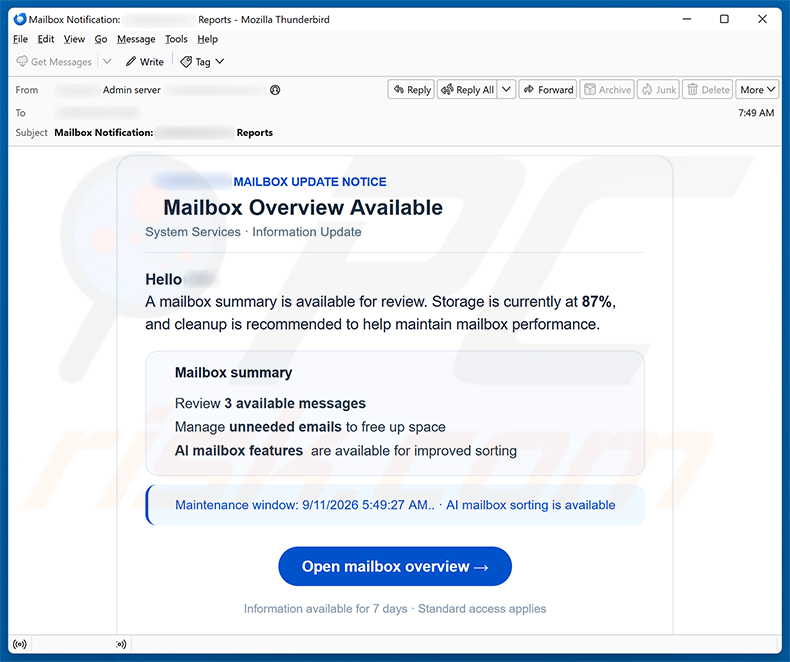The image size is (790, 662).
Task: Click the pencil Write icon
Action: tap(131, 61)
